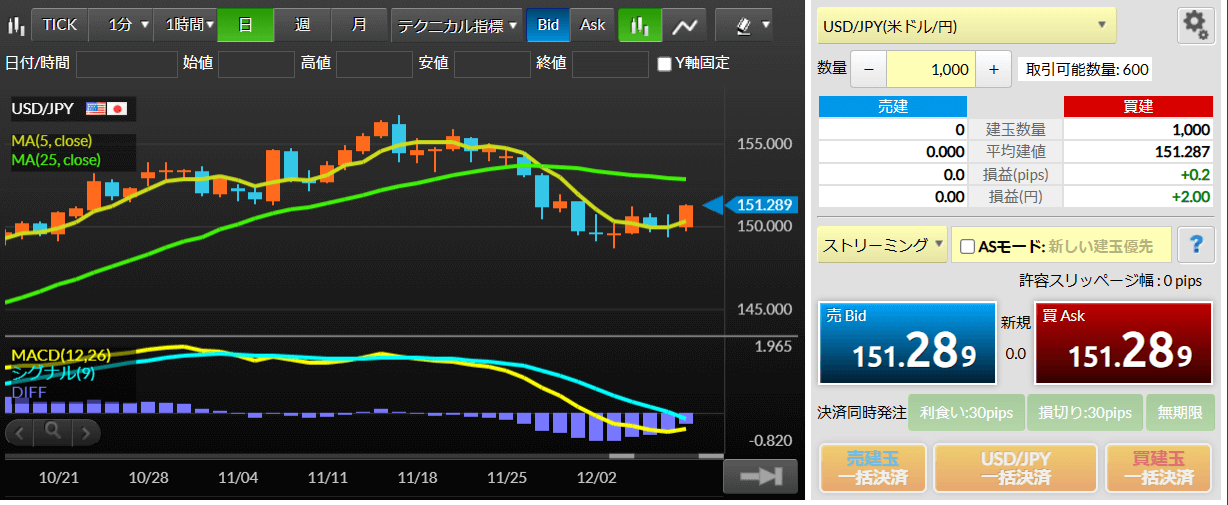Screen dimensions: 1228x505
Task: Open the USD/JPY currency pair dropdown
Action: tap(966, 26)
